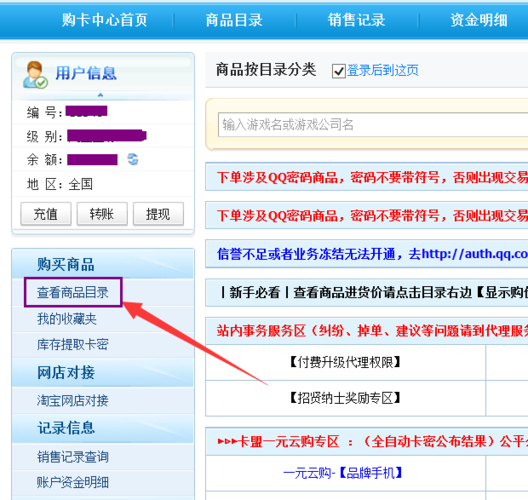This screenshot has height=500, width=528.
Task: Open 查看商品目录 link
Action: coord(73,292)
